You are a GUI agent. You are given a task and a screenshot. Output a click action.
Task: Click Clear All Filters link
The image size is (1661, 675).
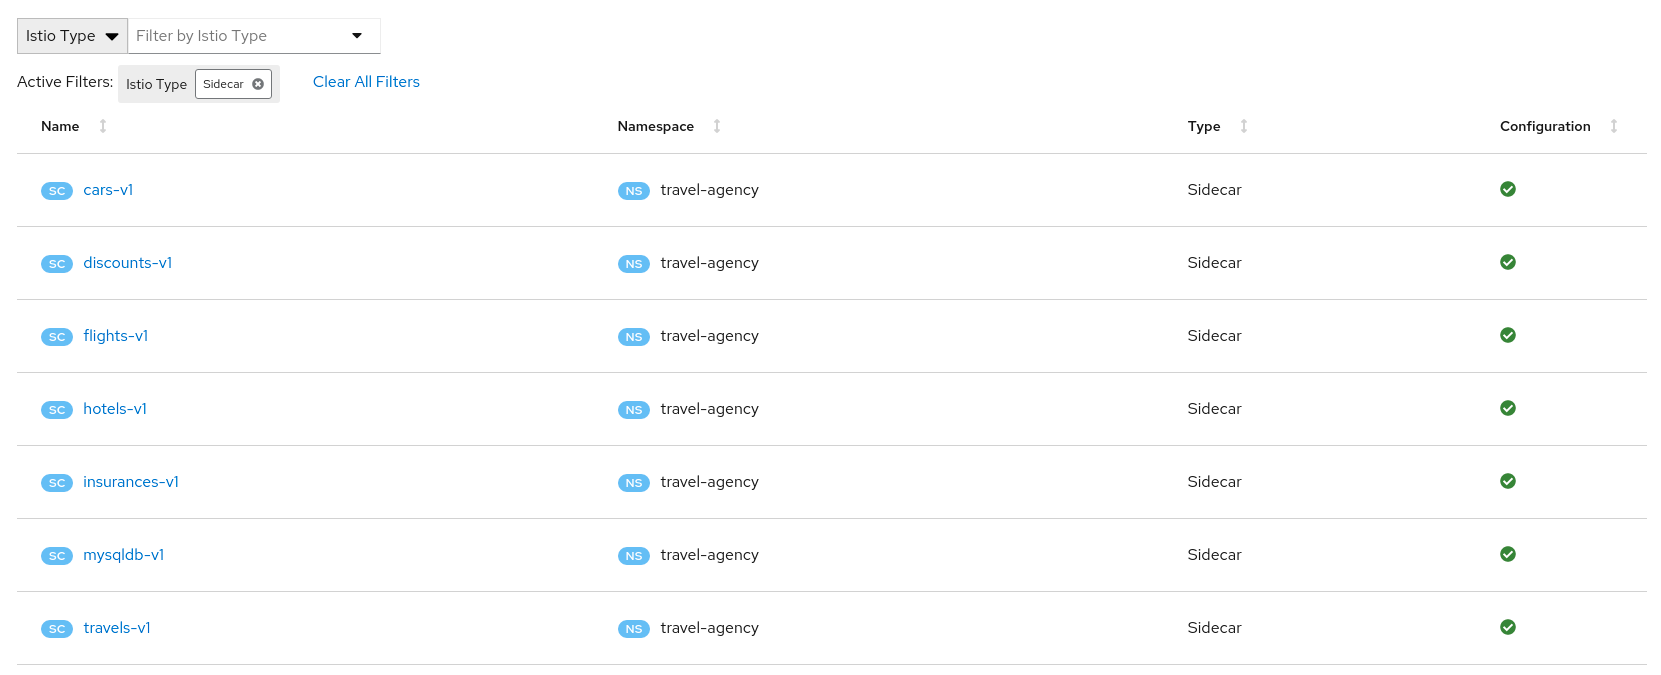[366, 82]
